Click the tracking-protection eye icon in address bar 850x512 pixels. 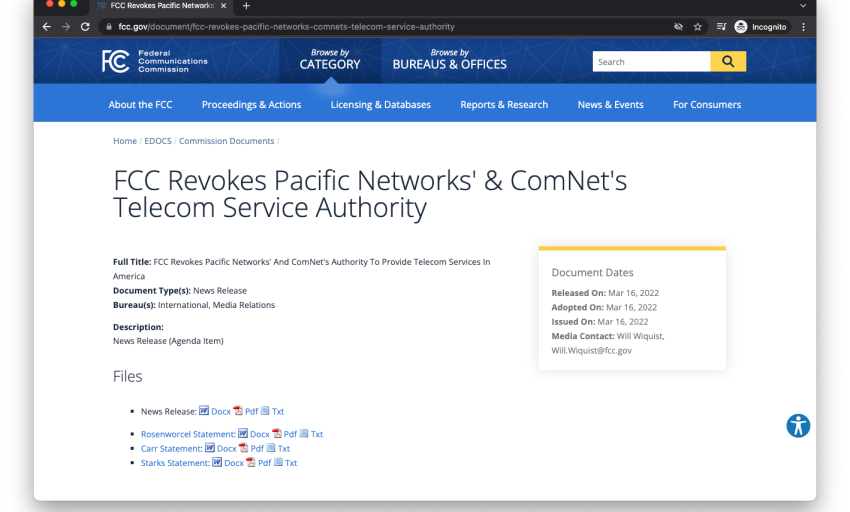(678, 27)
